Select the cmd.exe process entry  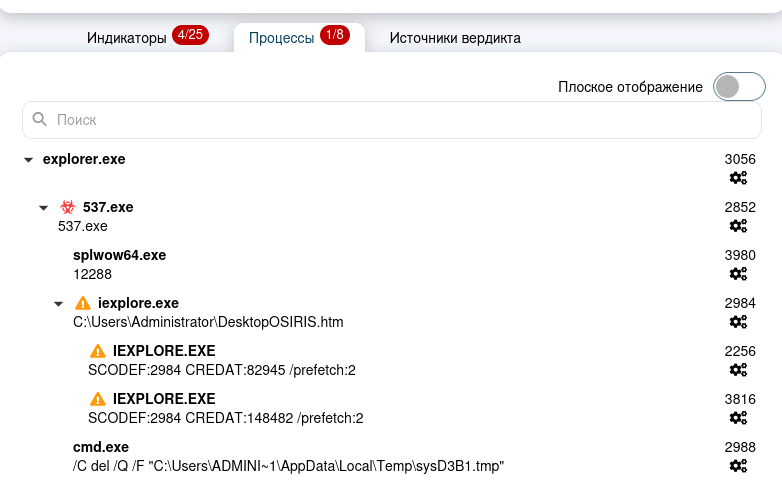pyautogui.click(x=101, y=447)
